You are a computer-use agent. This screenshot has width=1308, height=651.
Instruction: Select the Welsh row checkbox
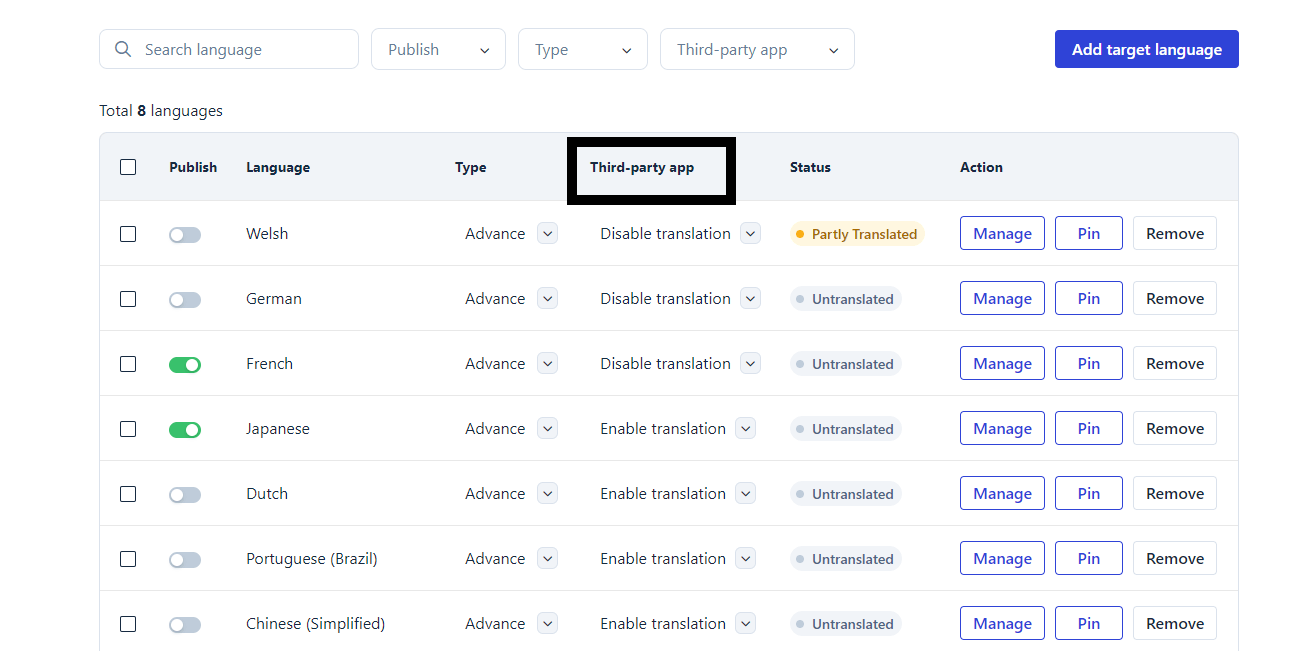[x=128, y=233]
